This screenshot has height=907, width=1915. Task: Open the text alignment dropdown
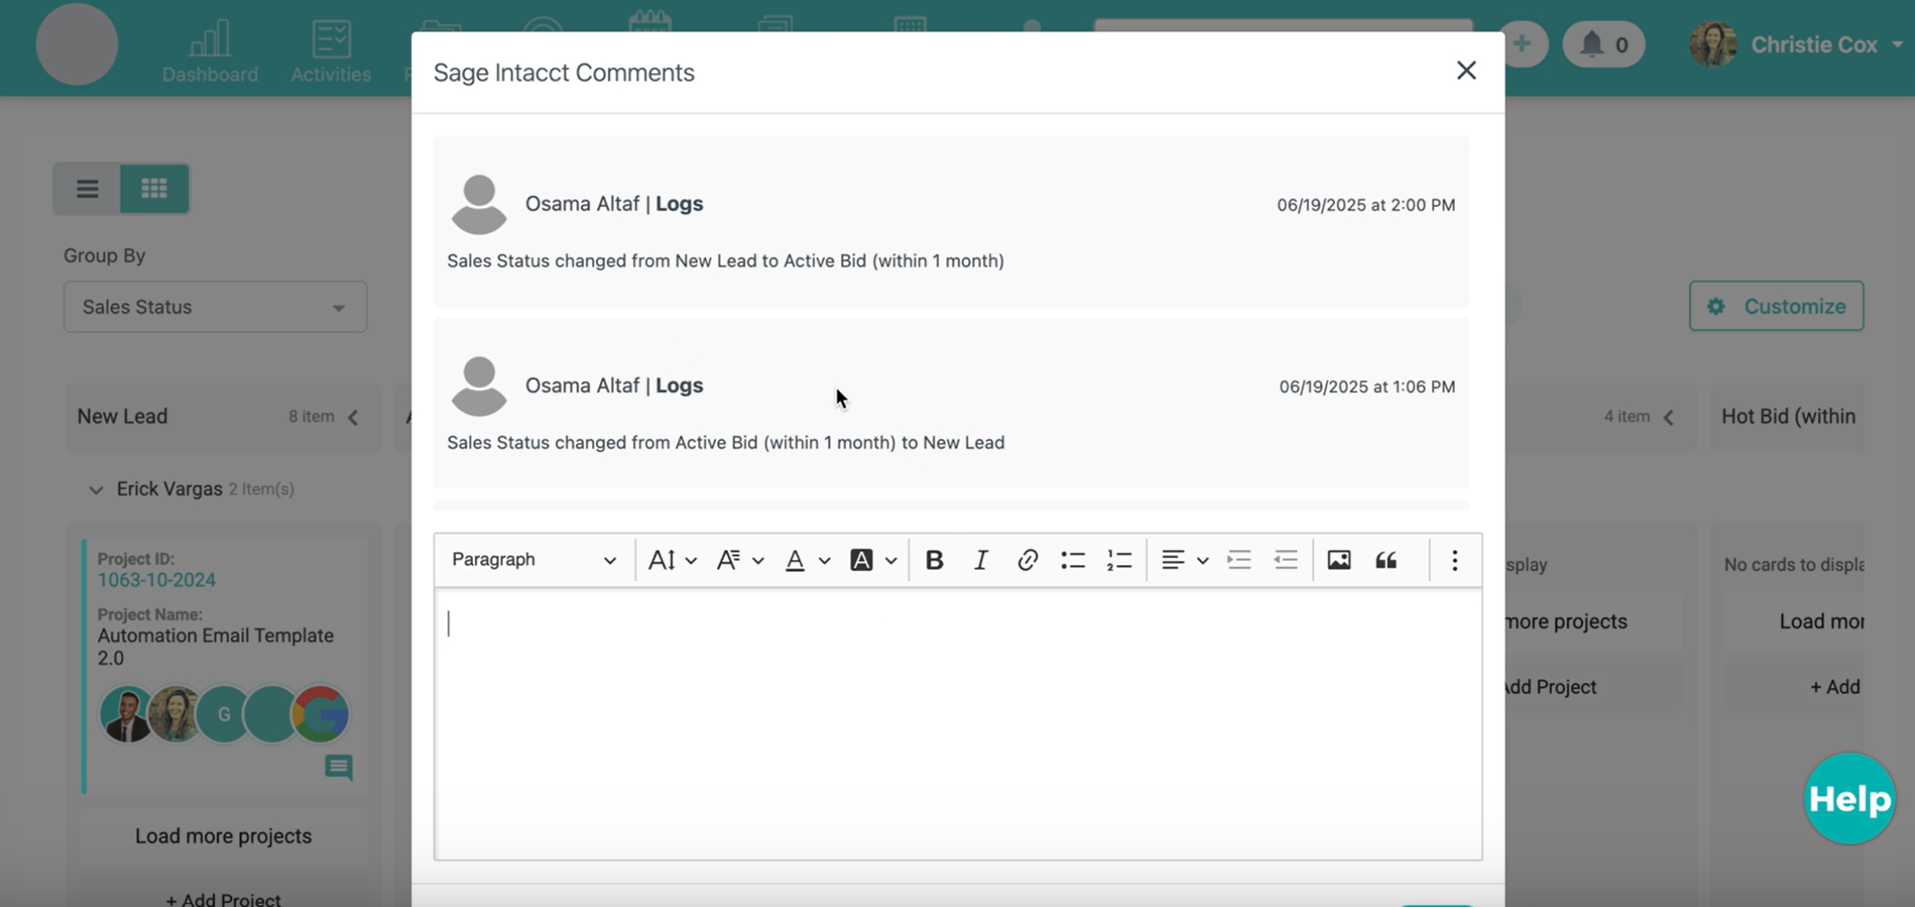coord(1184,560)
